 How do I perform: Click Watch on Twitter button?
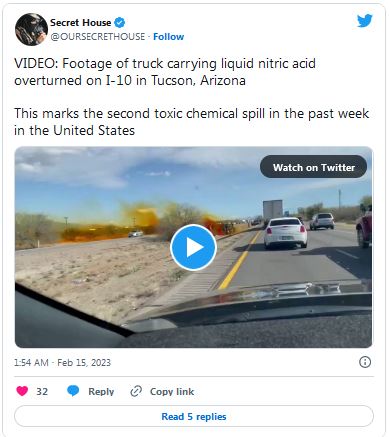click(x=313, y=167)
